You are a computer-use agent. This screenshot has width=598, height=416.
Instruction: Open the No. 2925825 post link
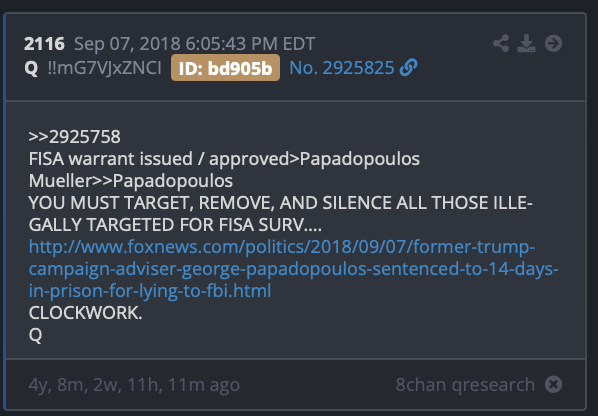[x=342, y=68]
